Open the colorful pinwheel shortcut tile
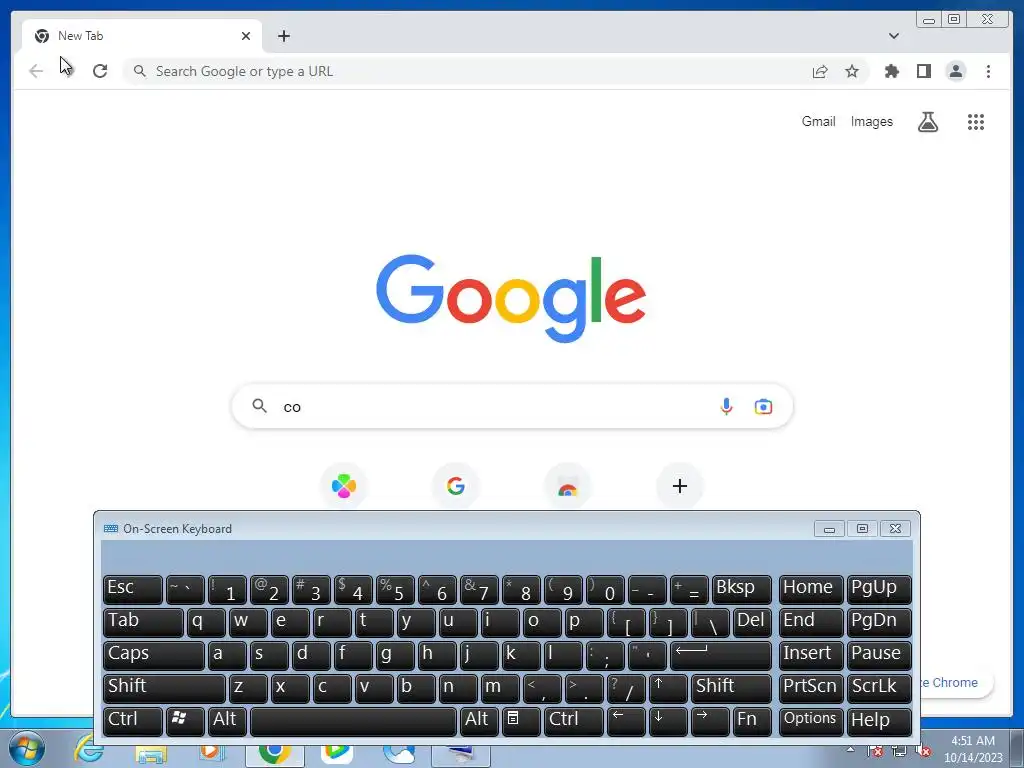 (344, 486)
